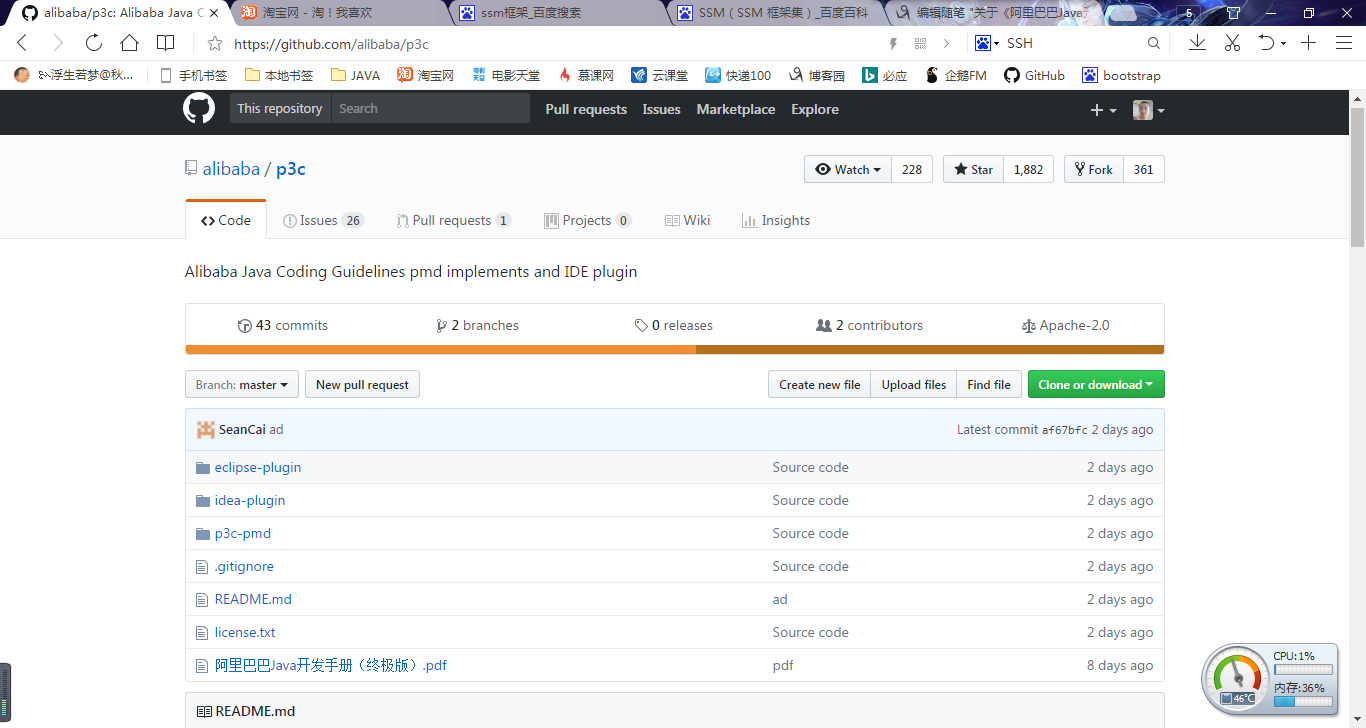Add a new browser tab with plus icon
This screenshot has height=728, width=1366.
pyautogui.click(x=1307, y=43)
